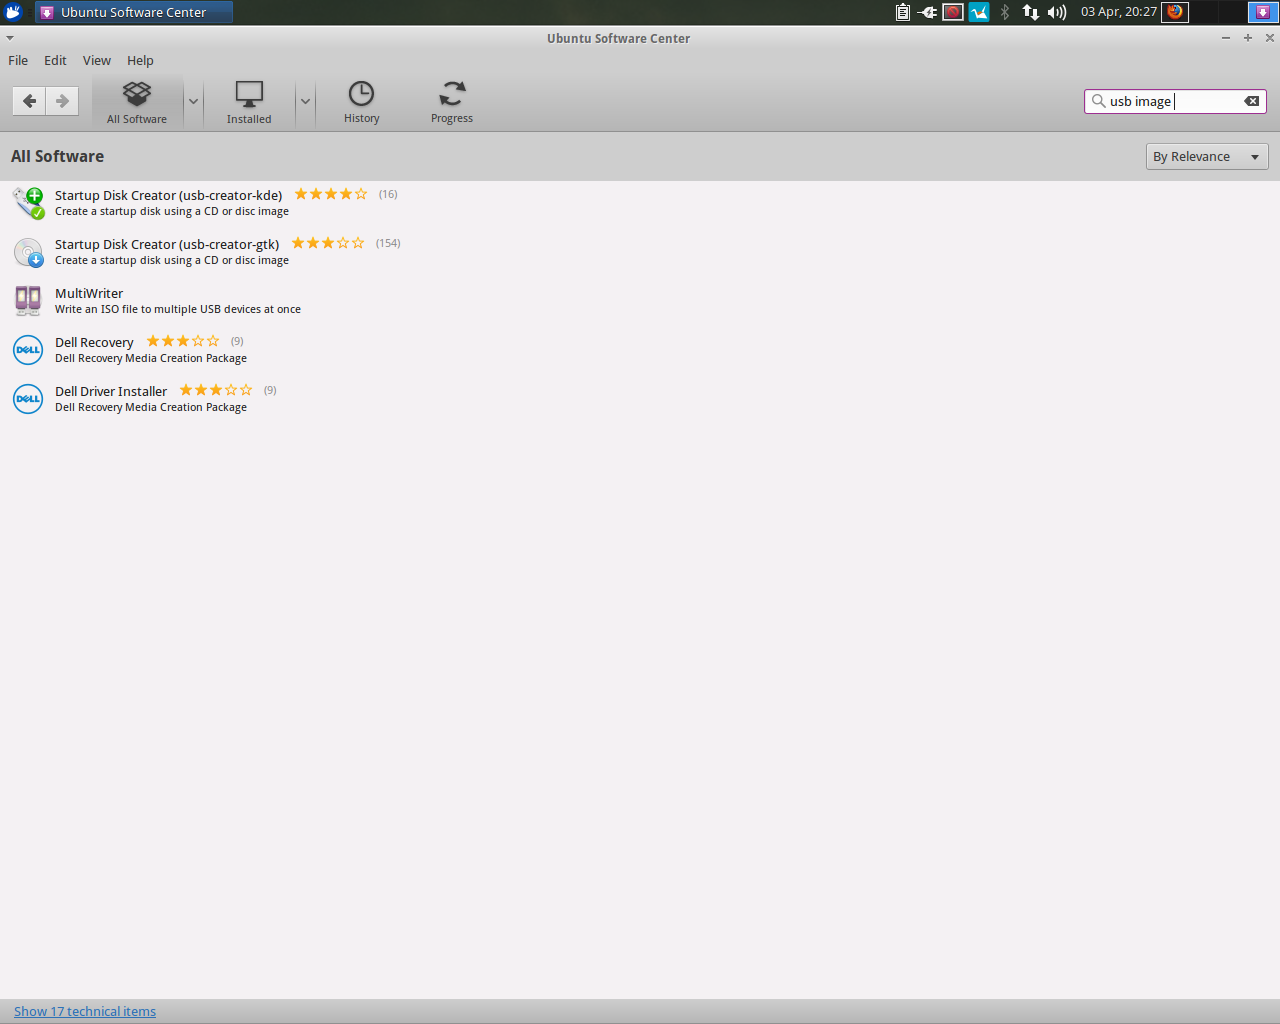Select the Dell Recovery entry title
The height and width of the screenshot is (1024, 1280).
click(94, 342)
